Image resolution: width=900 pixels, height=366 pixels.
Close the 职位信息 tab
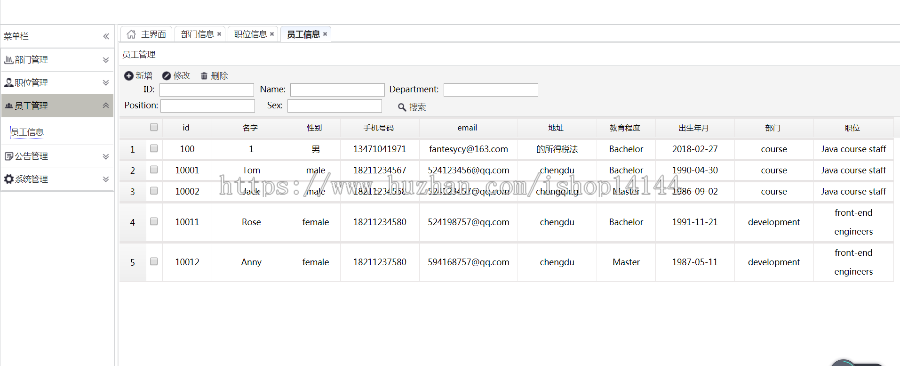(x=272, y=34)
